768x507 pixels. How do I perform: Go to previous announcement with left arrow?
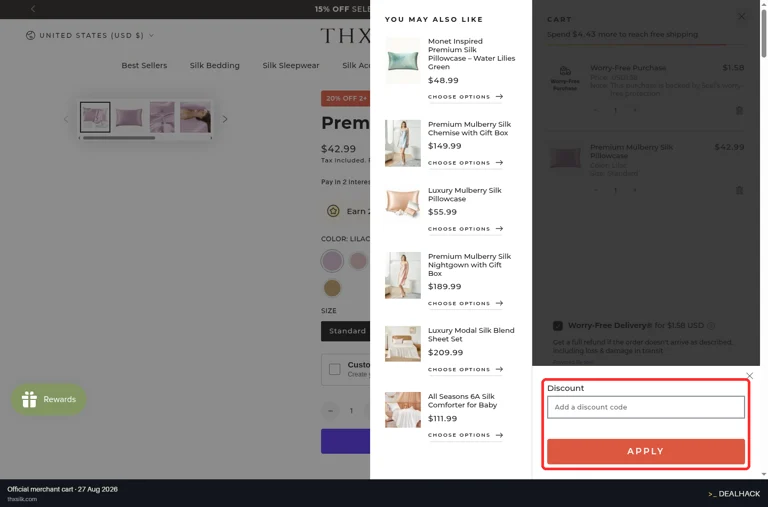click(33, 9)
